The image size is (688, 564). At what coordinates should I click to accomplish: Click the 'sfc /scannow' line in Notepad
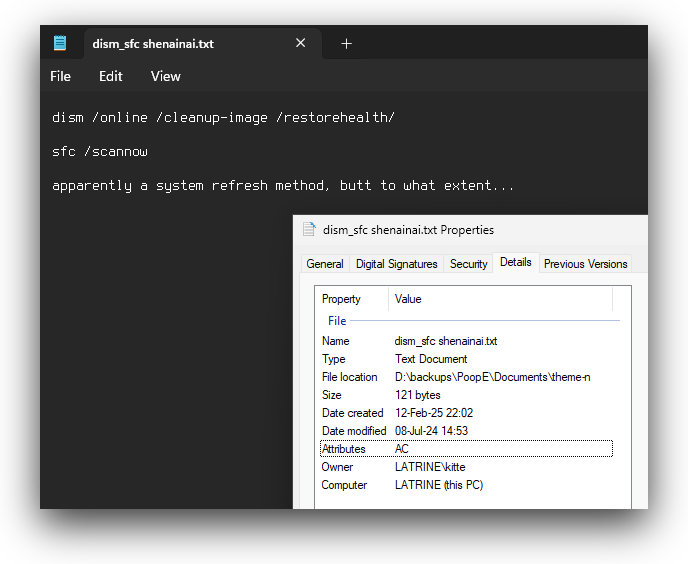click(100, 151)
